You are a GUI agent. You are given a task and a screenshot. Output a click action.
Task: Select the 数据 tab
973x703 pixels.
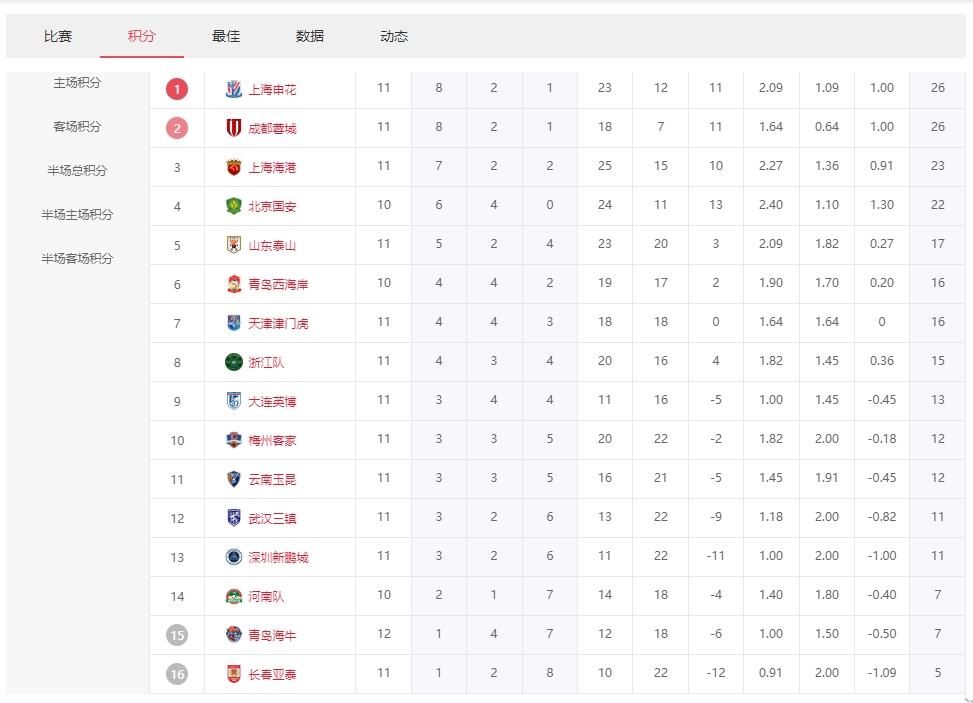click(310, 36)
